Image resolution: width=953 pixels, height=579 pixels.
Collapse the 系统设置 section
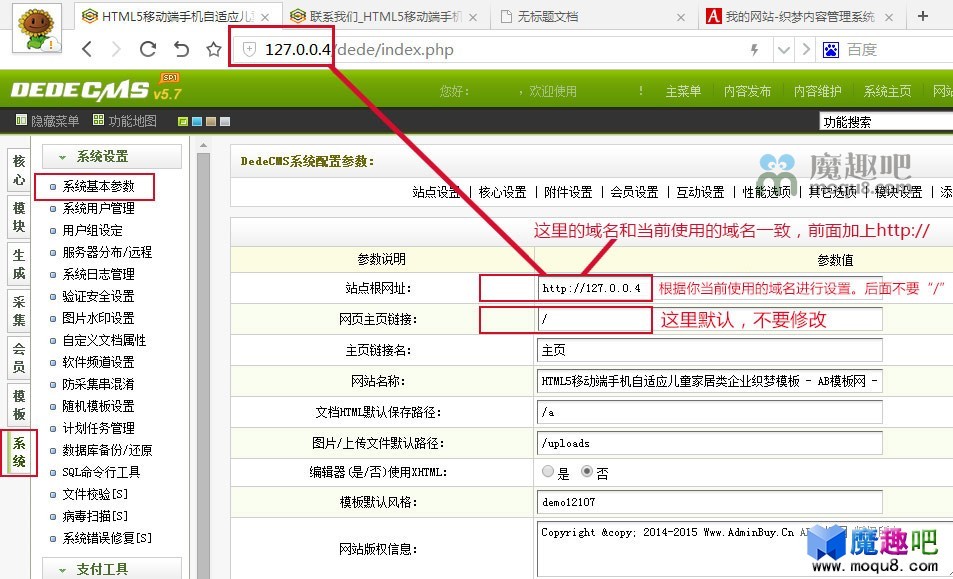[x=112, y=156]
